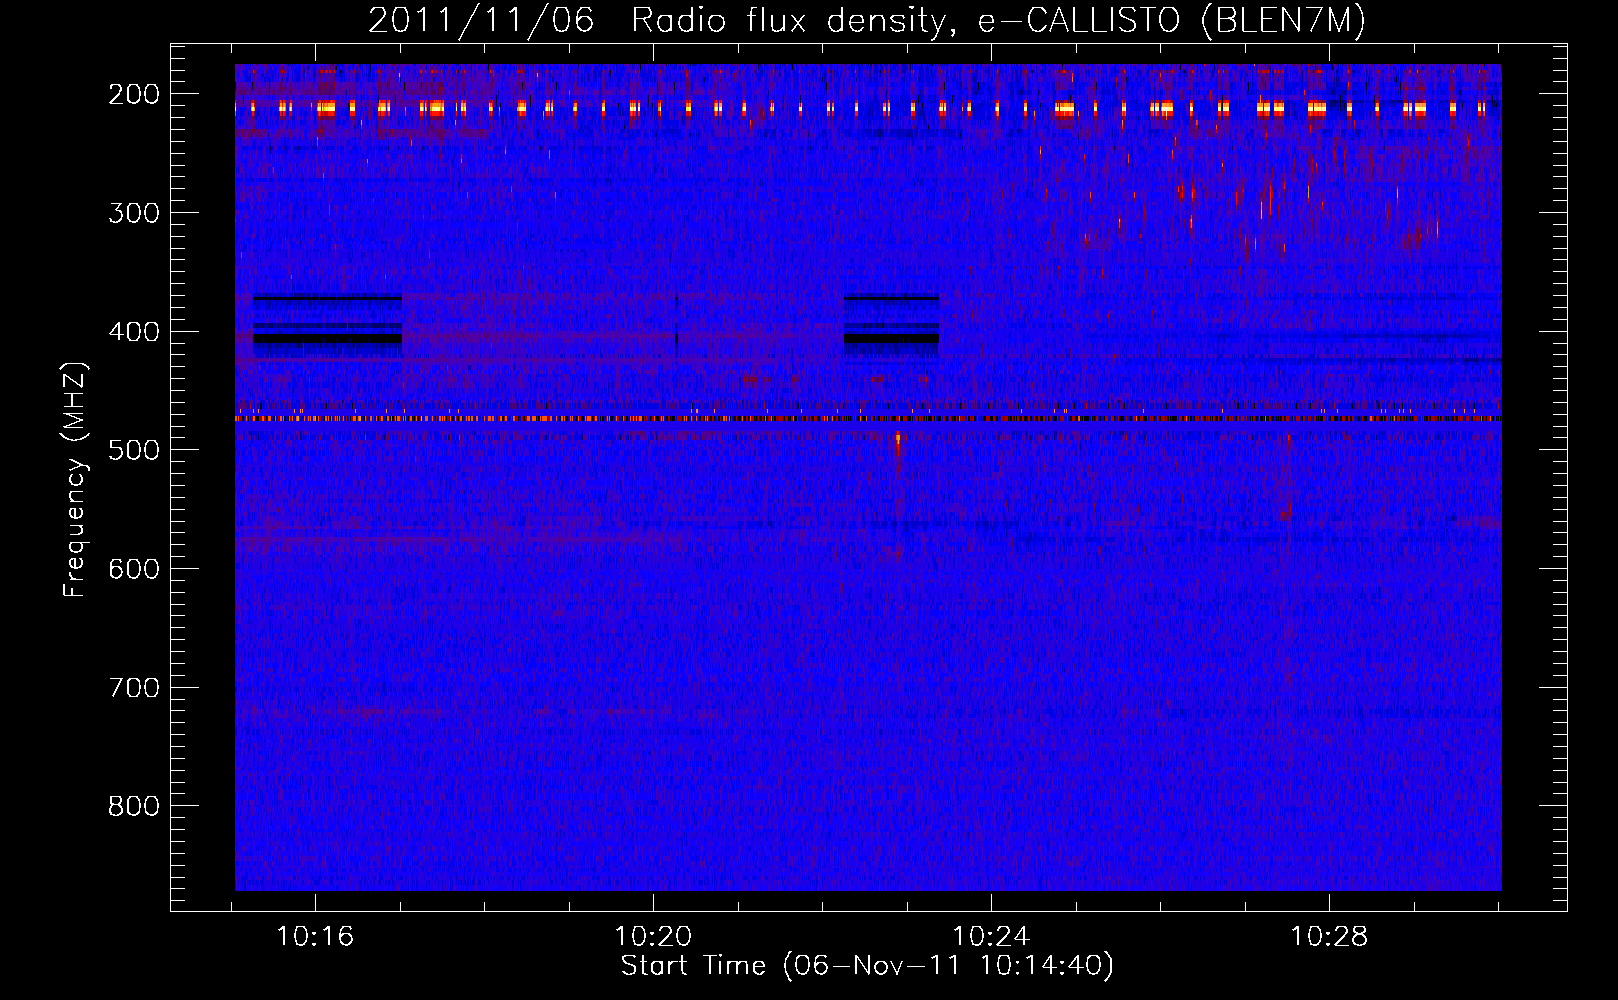Click the 400 frequency tick label

point(134,332)
